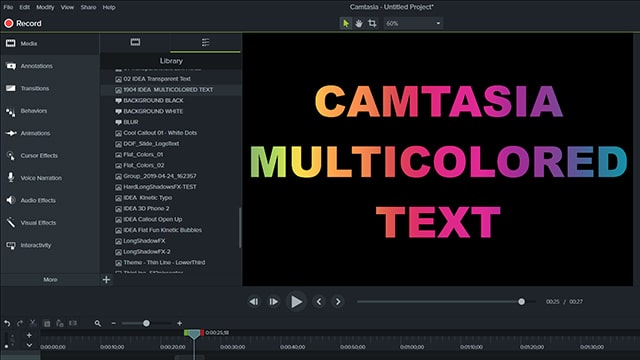Open the Voice Narration panel
The image size is (640, 360).
50,178
